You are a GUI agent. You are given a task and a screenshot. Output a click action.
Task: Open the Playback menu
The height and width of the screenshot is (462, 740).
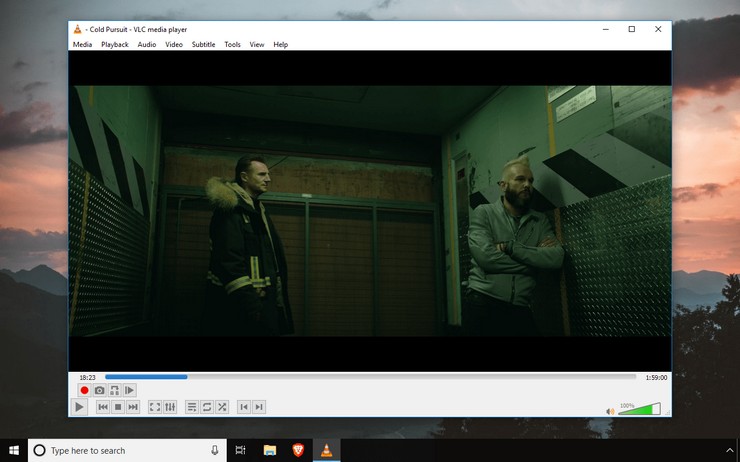click(x=114, y=44)
